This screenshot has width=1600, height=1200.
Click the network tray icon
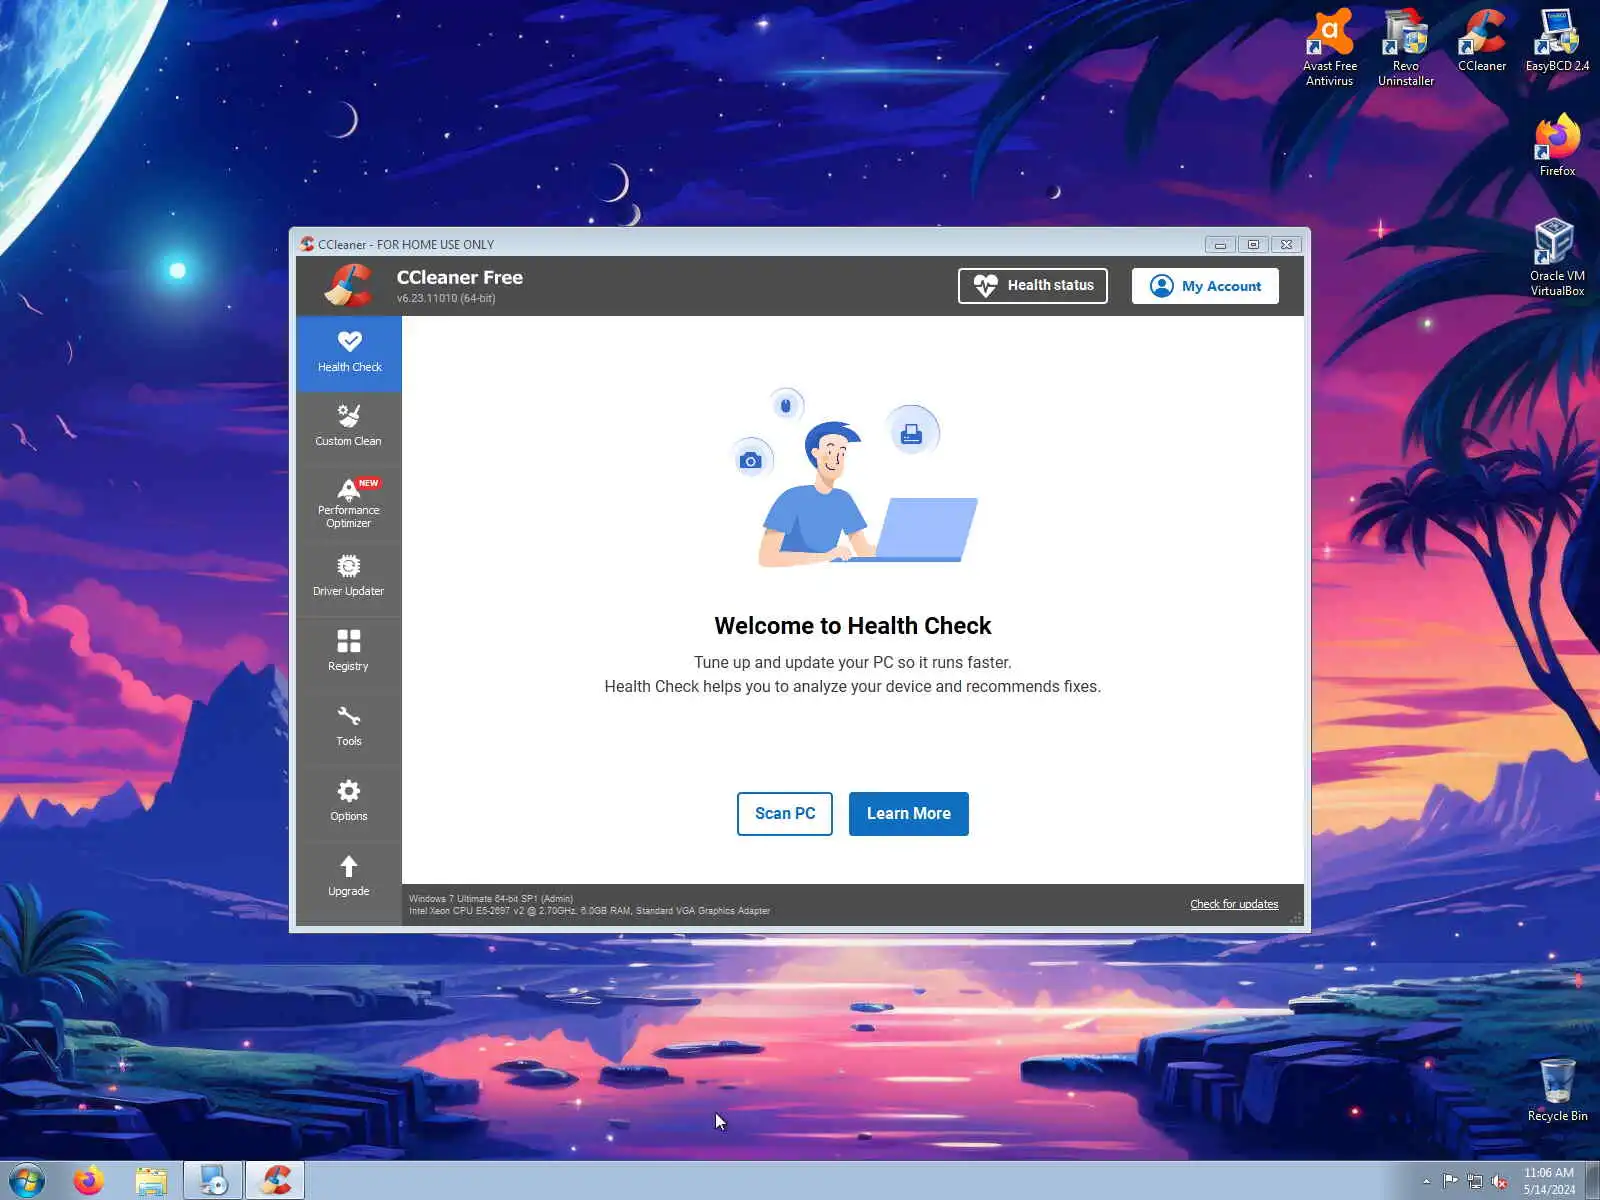point(1475,1181)
